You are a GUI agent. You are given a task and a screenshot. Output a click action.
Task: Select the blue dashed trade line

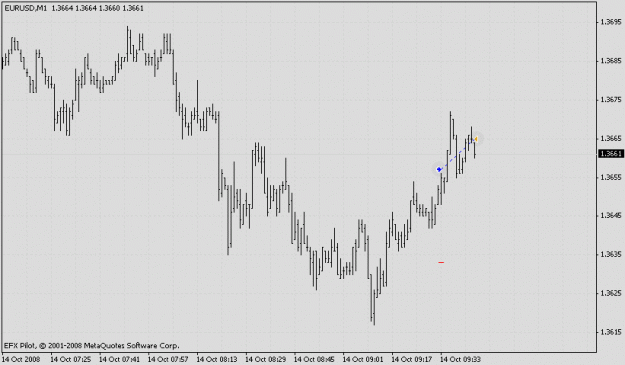(x=458, y=154)
